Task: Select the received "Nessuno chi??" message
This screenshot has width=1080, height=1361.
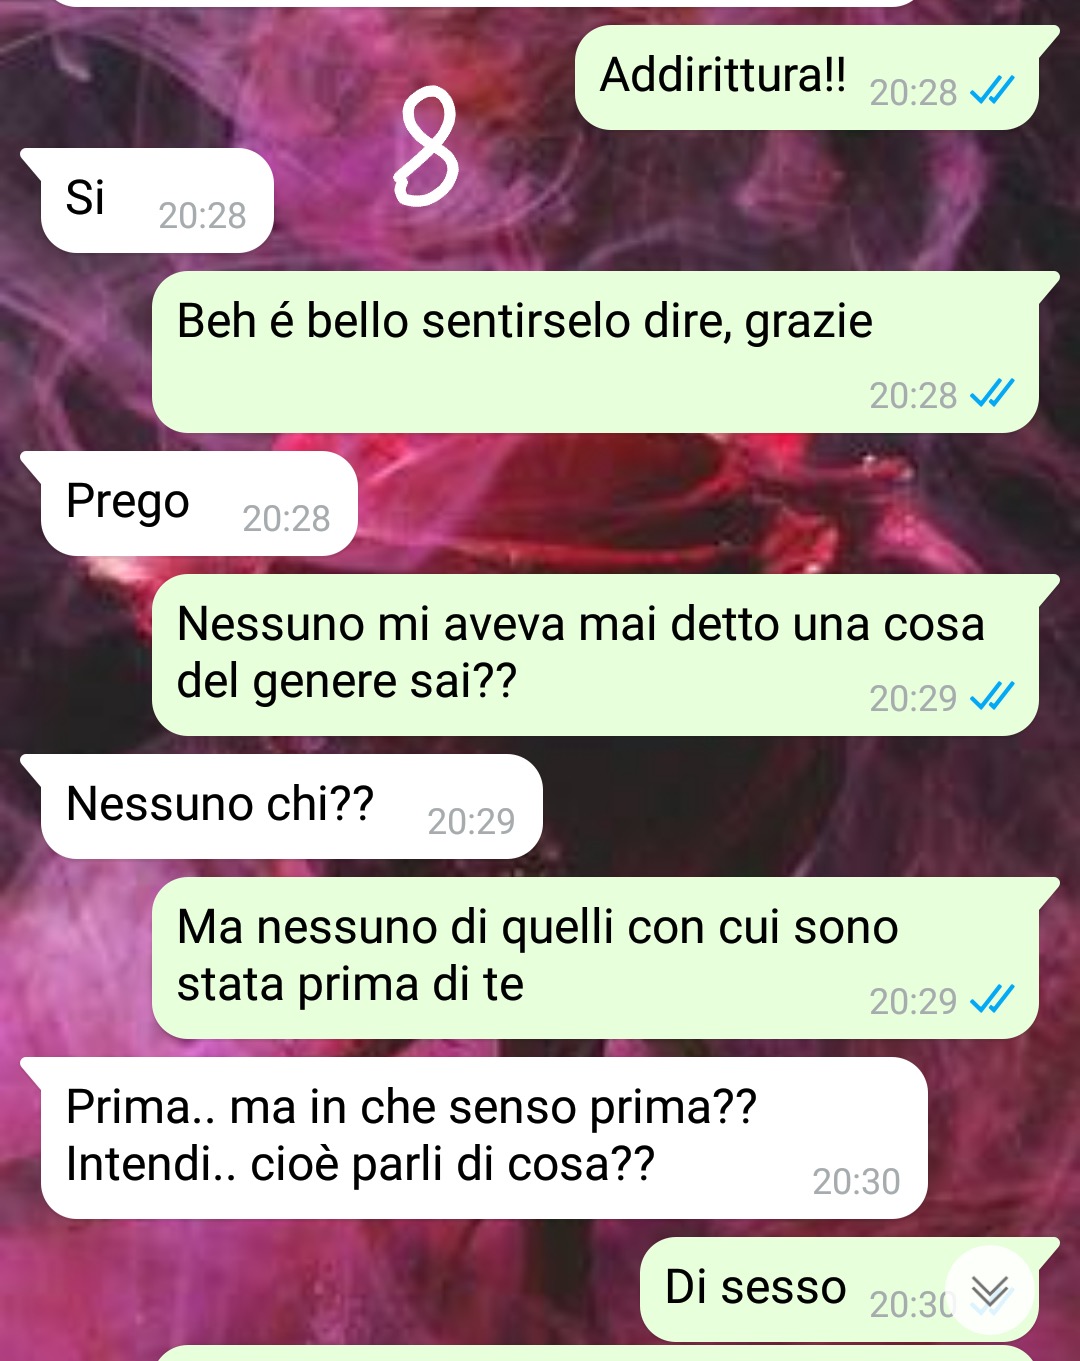Action: pos(281,806)
